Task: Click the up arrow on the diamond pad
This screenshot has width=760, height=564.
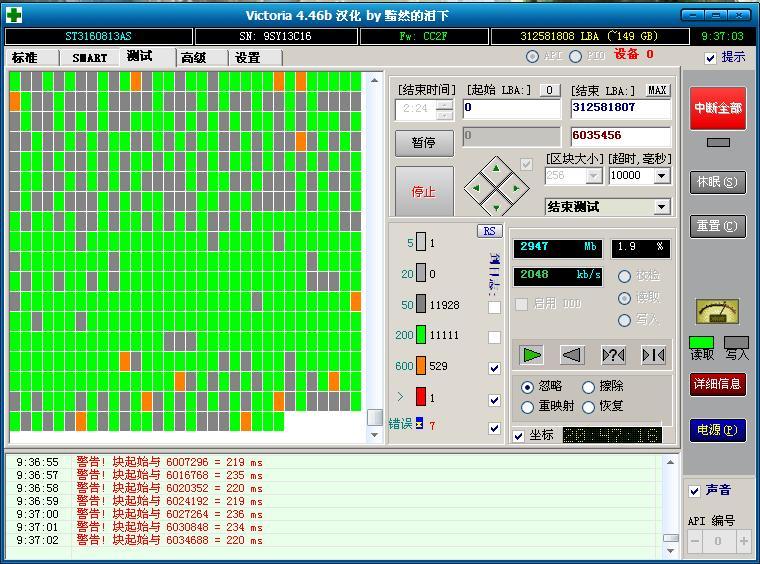Action: coord(496,169)
